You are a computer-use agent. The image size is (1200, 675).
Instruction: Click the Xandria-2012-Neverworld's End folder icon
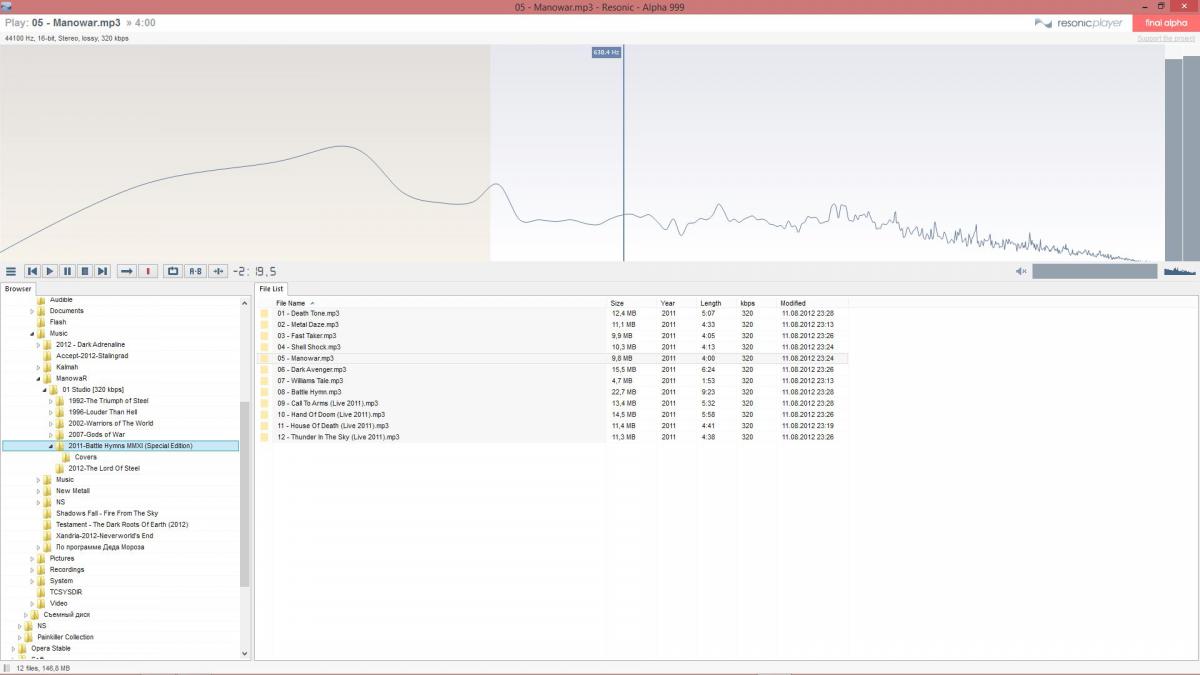(48, 536)
